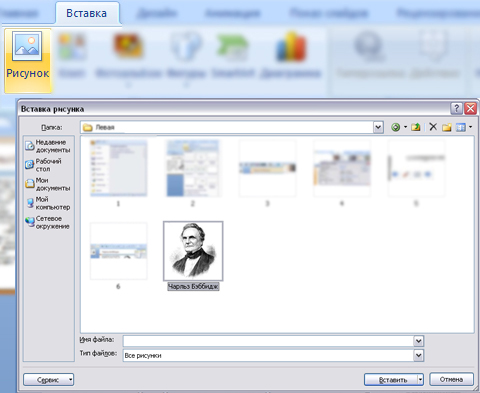Open Мой компьютер in the places bar

pos(48,203)
